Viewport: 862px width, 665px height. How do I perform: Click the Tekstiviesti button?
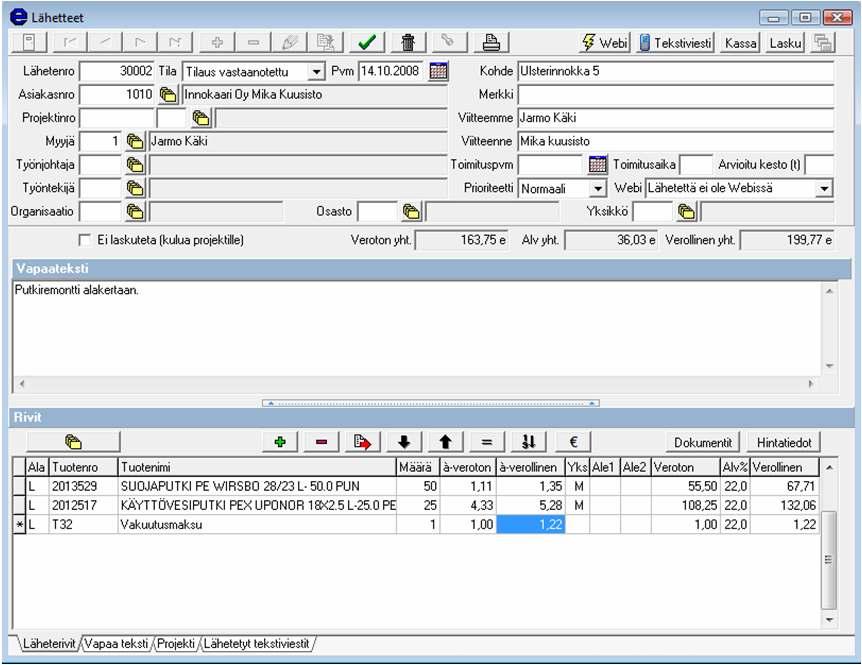point(675,43)
